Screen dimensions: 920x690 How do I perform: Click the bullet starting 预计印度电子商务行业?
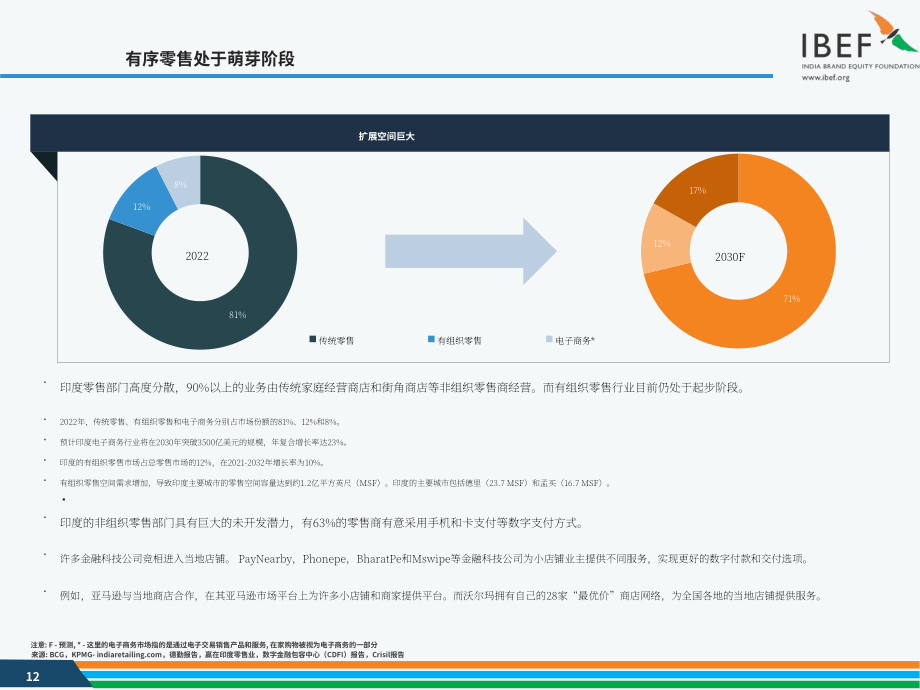pyautogui.click(x=204, y=442)
